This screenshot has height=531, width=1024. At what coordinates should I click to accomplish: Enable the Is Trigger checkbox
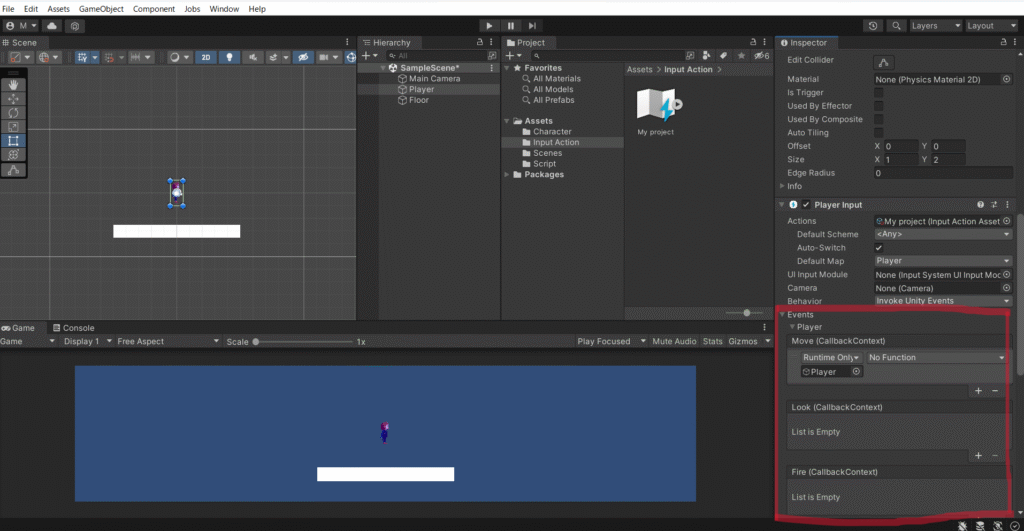pos(879,92)
